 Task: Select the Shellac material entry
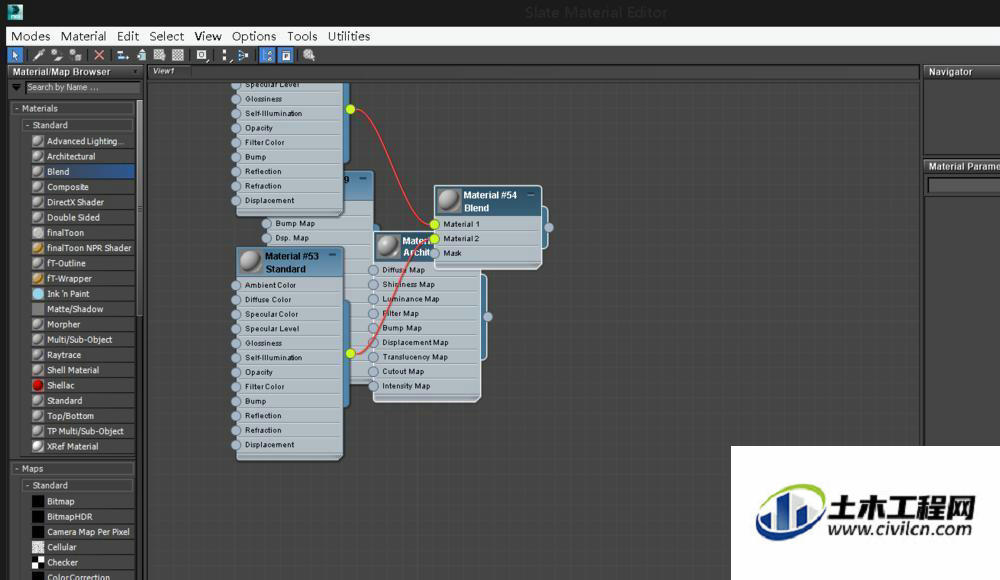pyautogui.click(x=83, y=385)
